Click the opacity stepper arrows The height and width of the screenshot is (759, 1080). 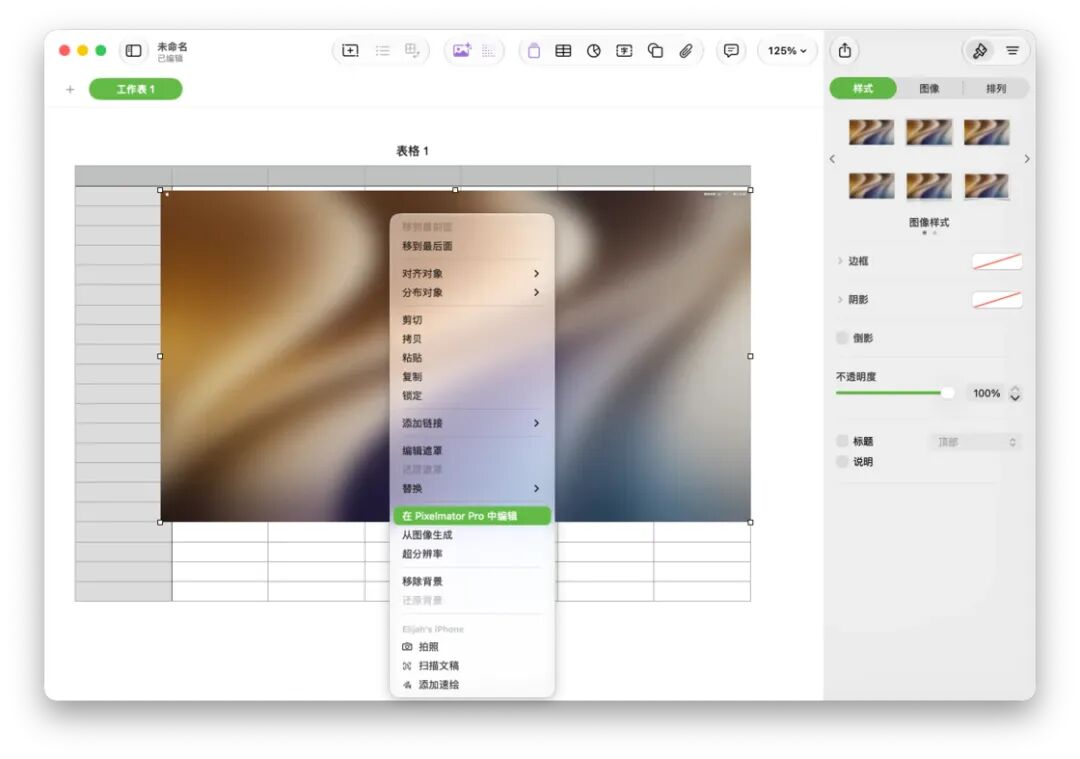click(x=1015, y=393)
